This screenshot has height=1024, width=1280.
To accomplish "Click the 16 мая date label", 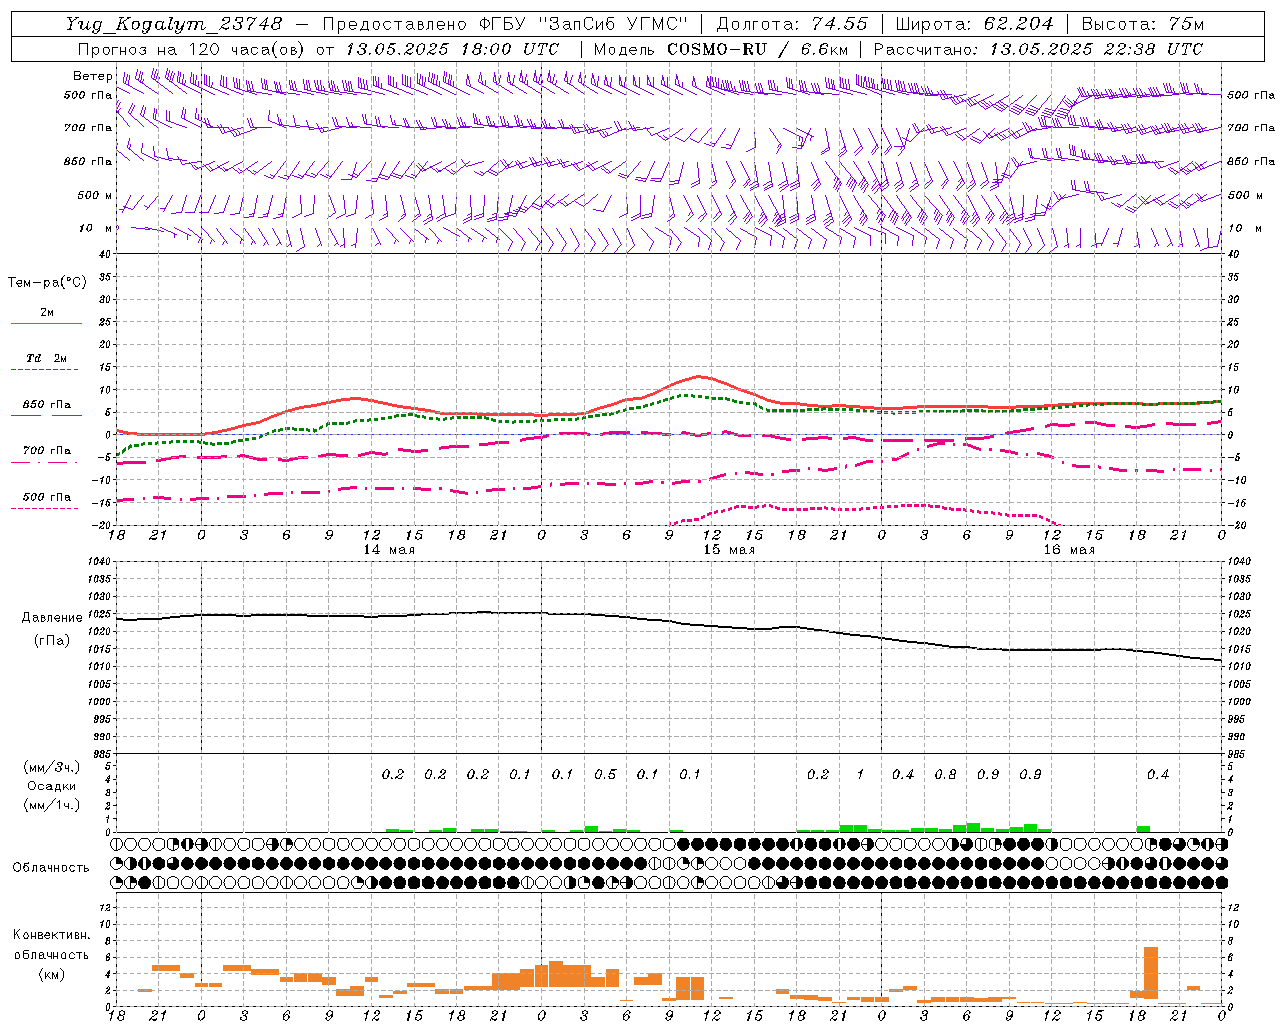I will tap(1068, 550).
